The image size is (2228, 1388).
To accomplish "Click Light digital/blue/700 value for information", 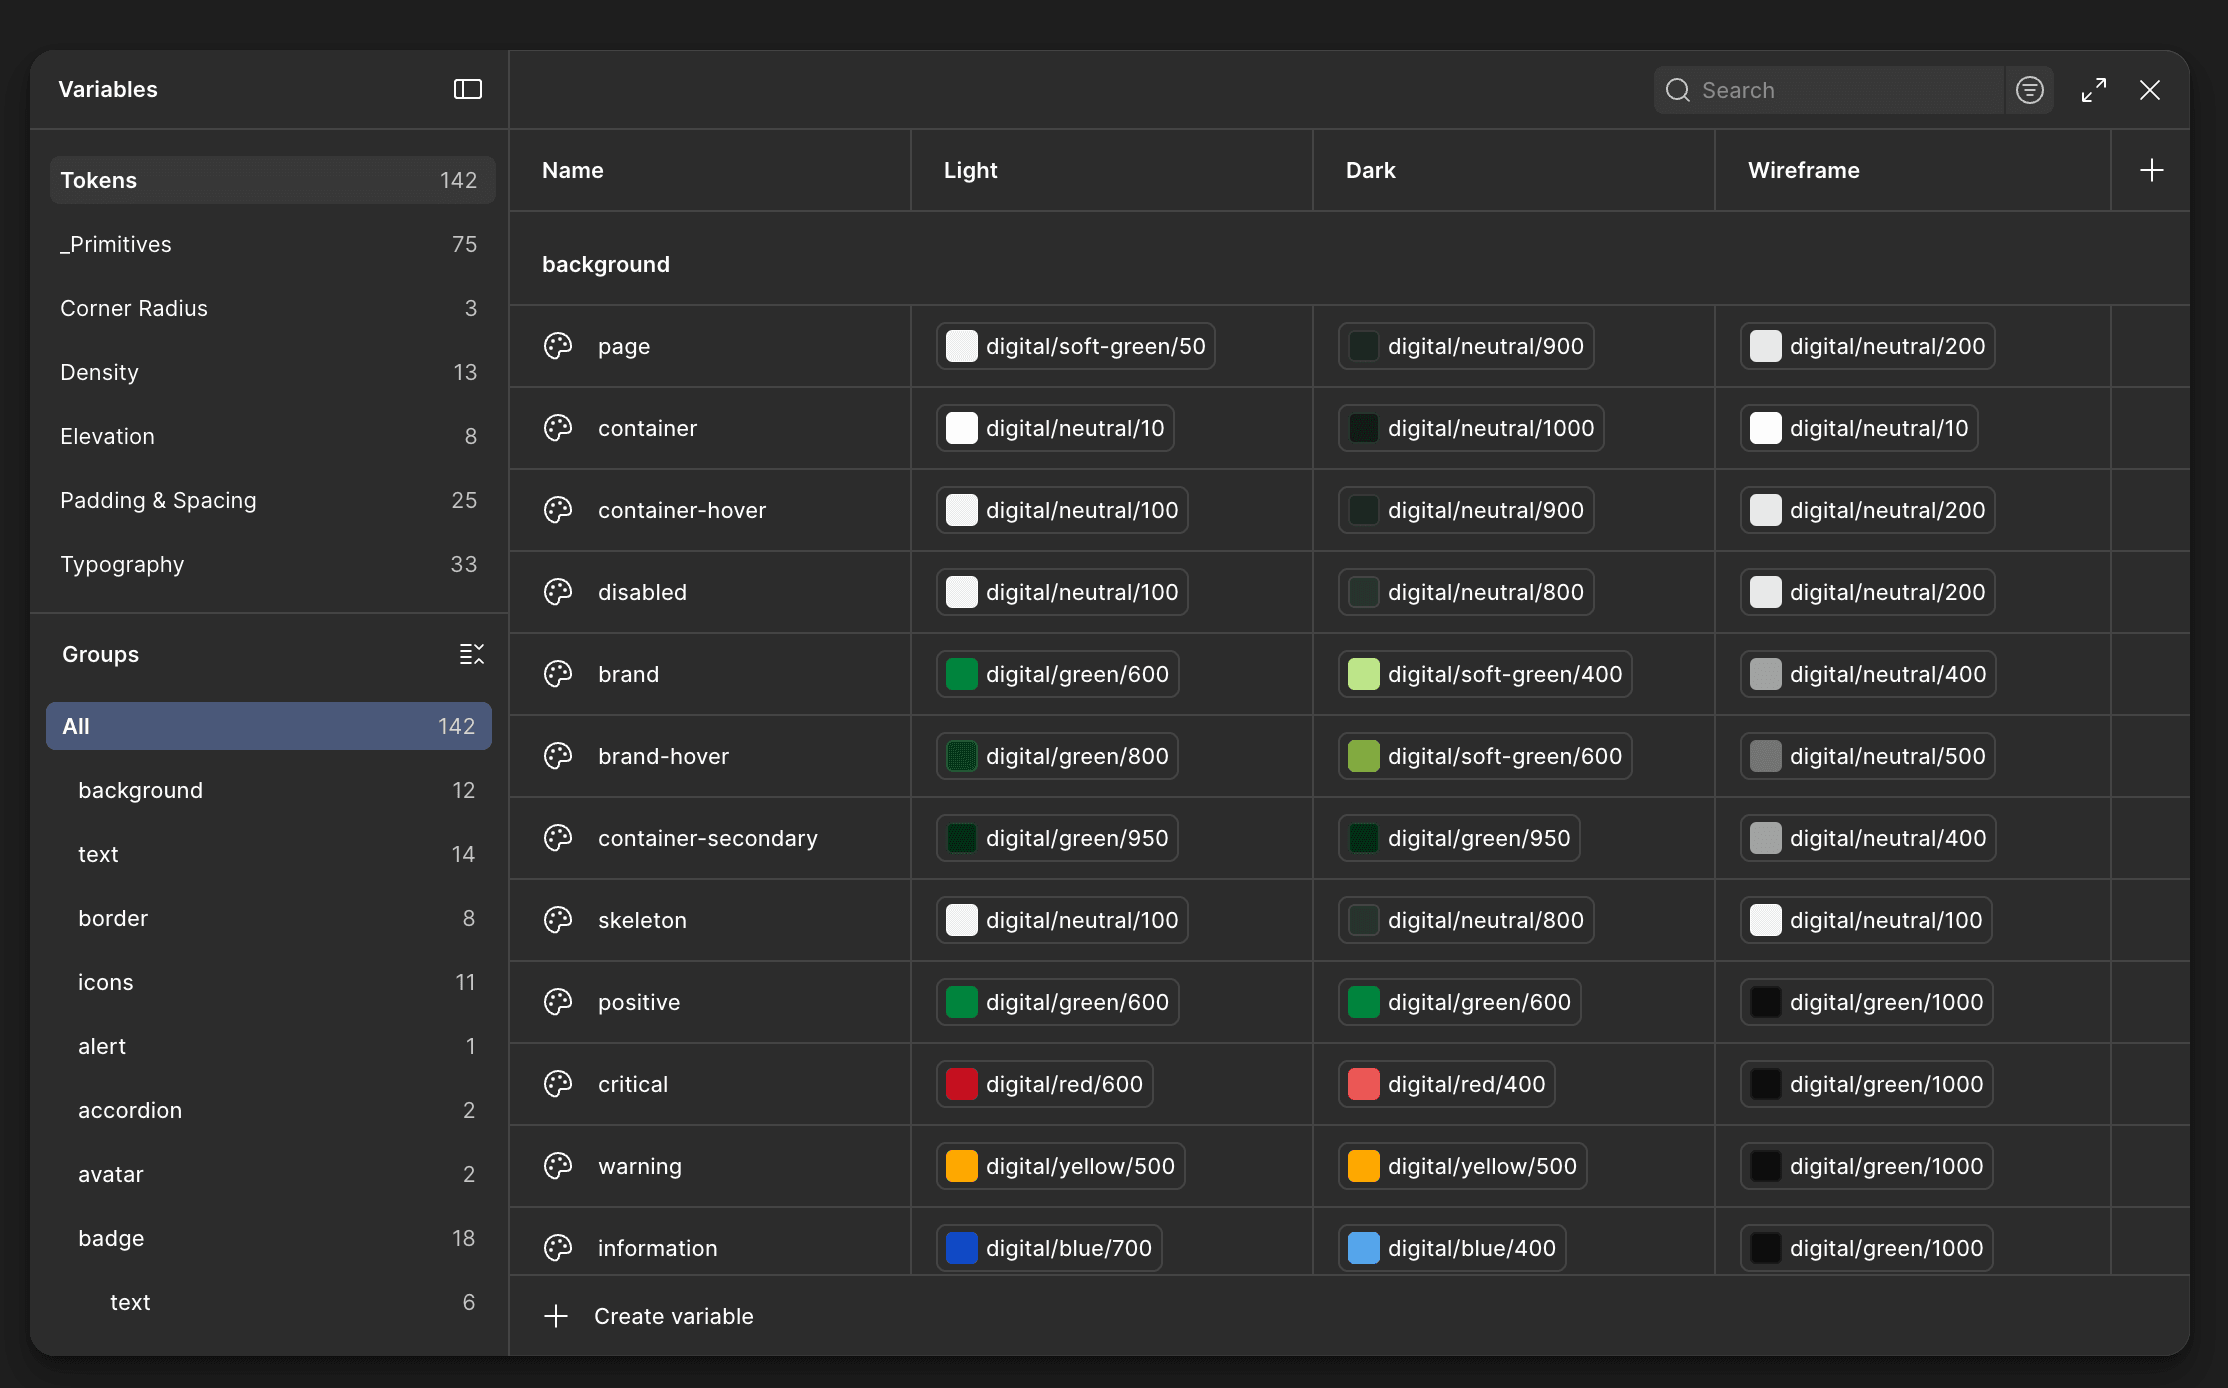I will pos(1049,1248).
